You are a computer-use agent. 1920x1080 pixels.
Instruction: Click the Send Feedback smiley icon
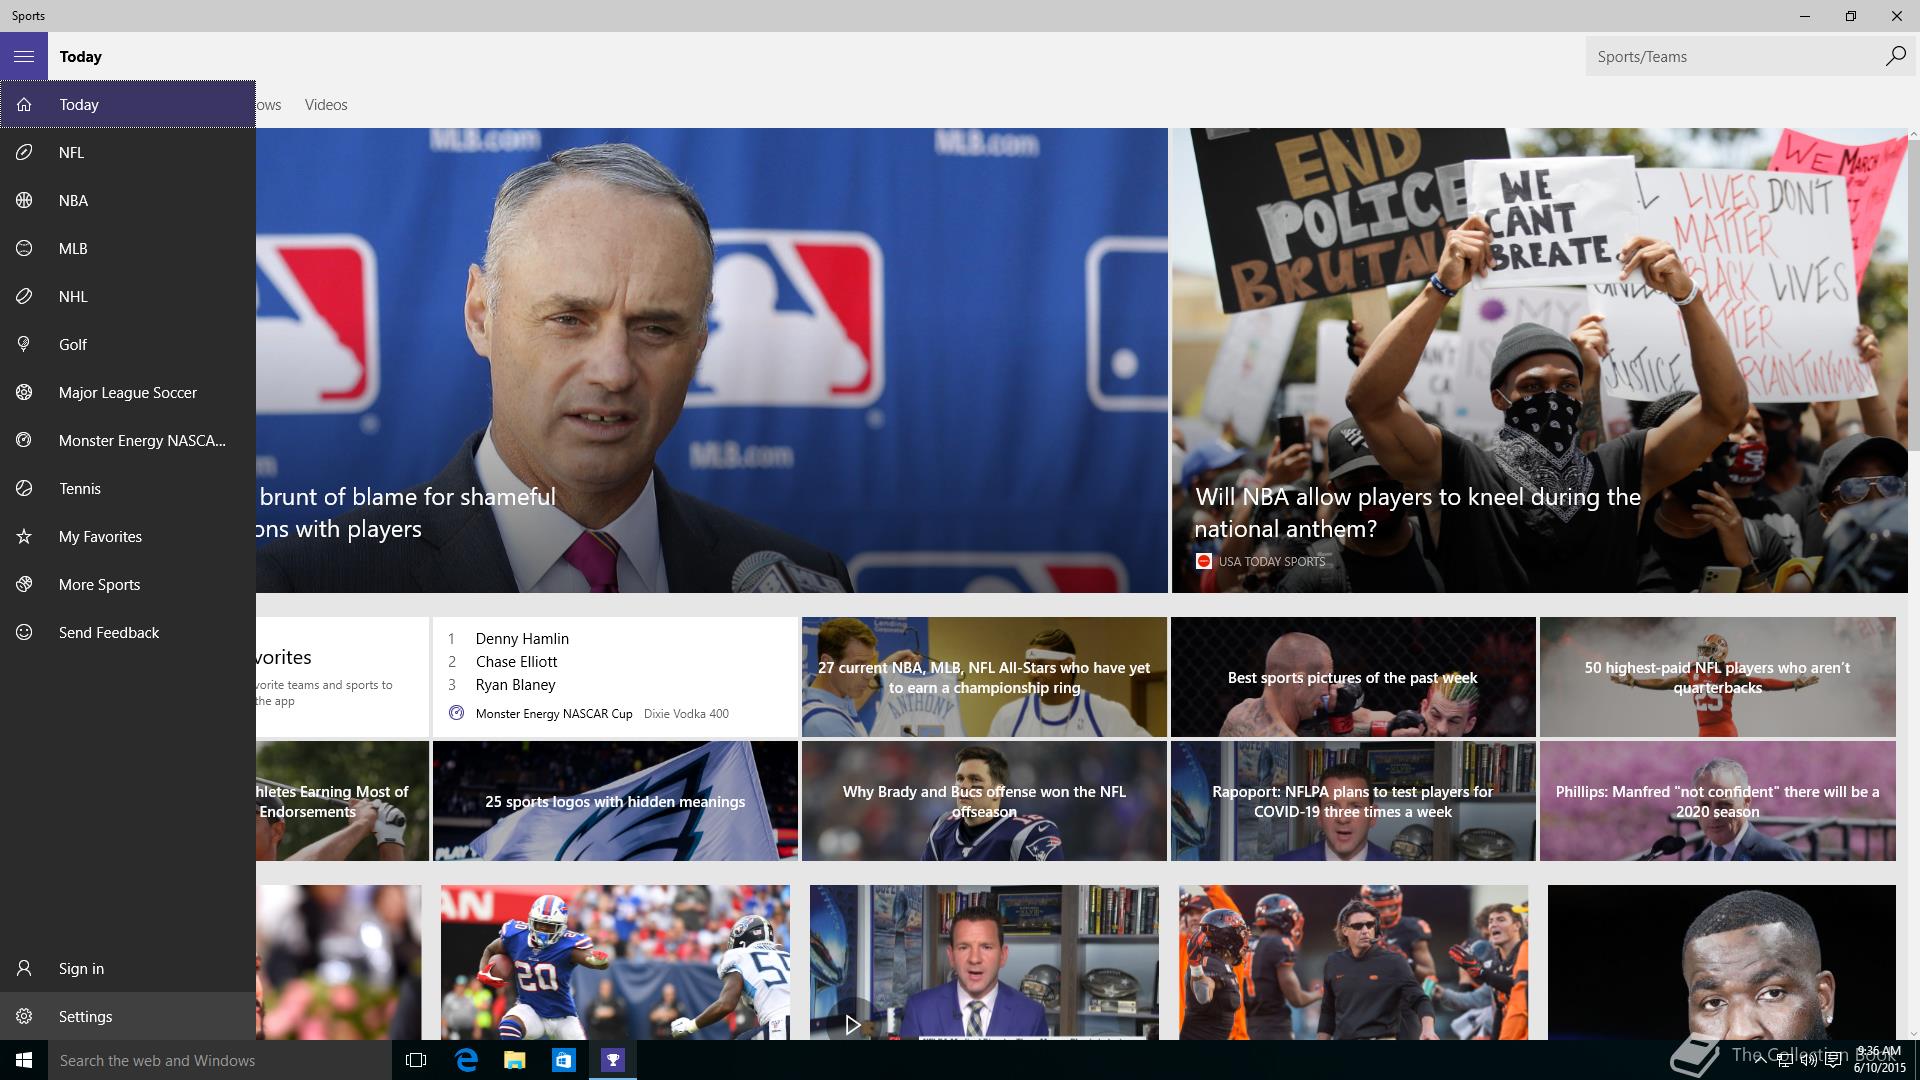click(24, 632)
